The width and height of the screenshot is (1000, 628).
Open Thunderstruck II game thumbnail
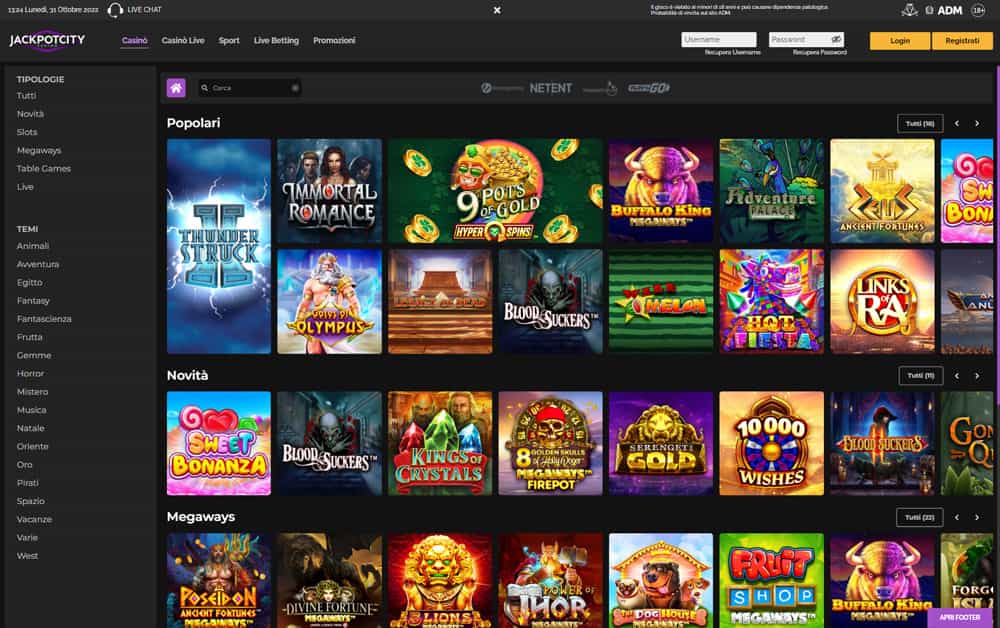pyautogui.click(x=219, y=246)
